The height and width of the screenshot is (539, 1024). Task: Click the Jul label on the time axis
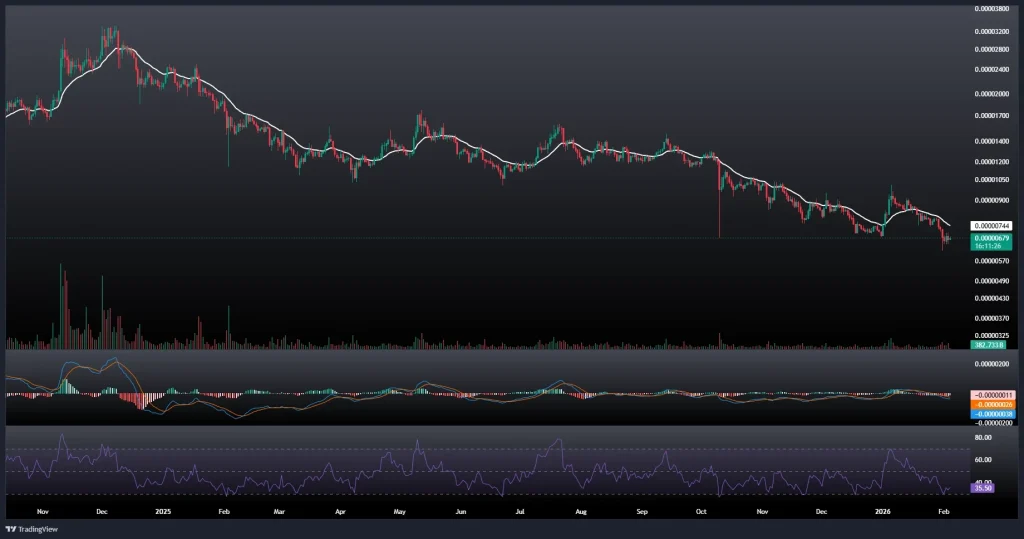[520, 509]
